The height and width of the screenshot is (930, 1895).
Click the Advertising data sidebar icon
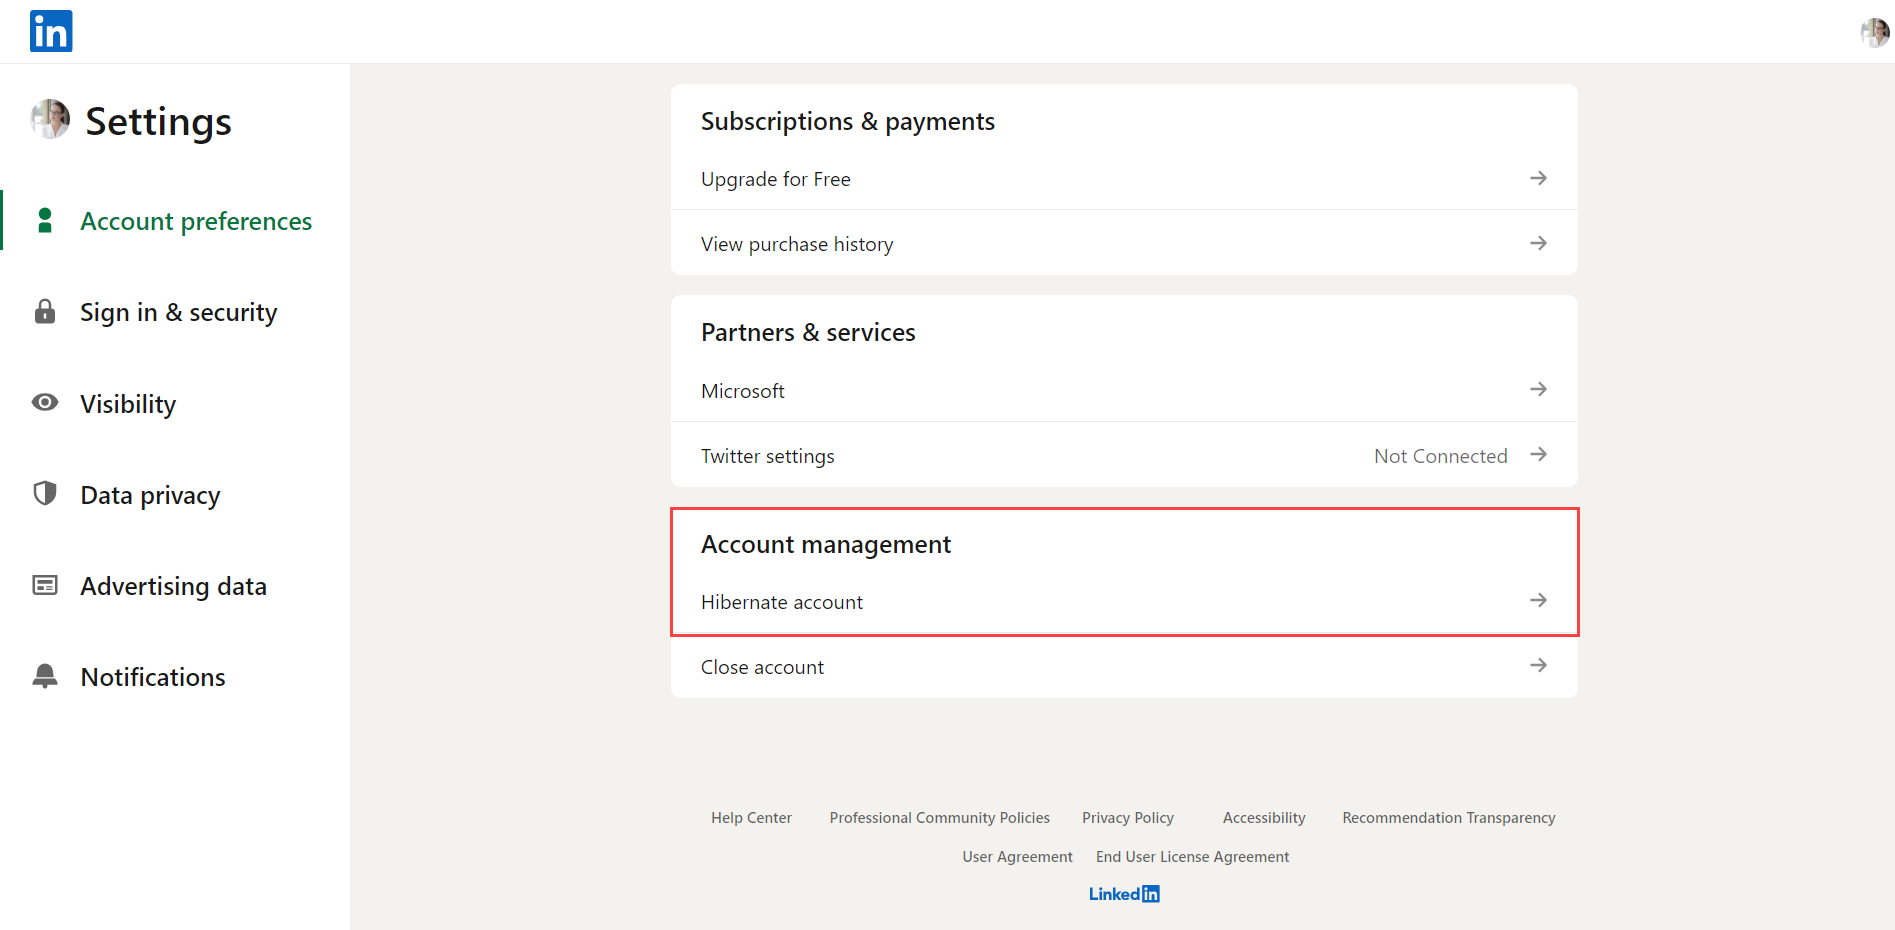tap(44, 584)
